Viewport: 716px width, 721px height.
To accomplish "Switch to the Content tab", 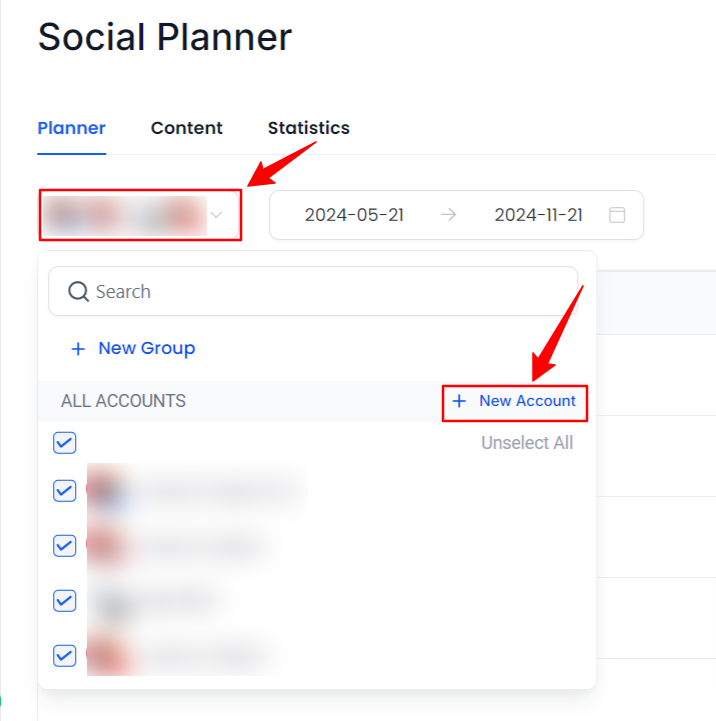I will (x=187, y=128).
